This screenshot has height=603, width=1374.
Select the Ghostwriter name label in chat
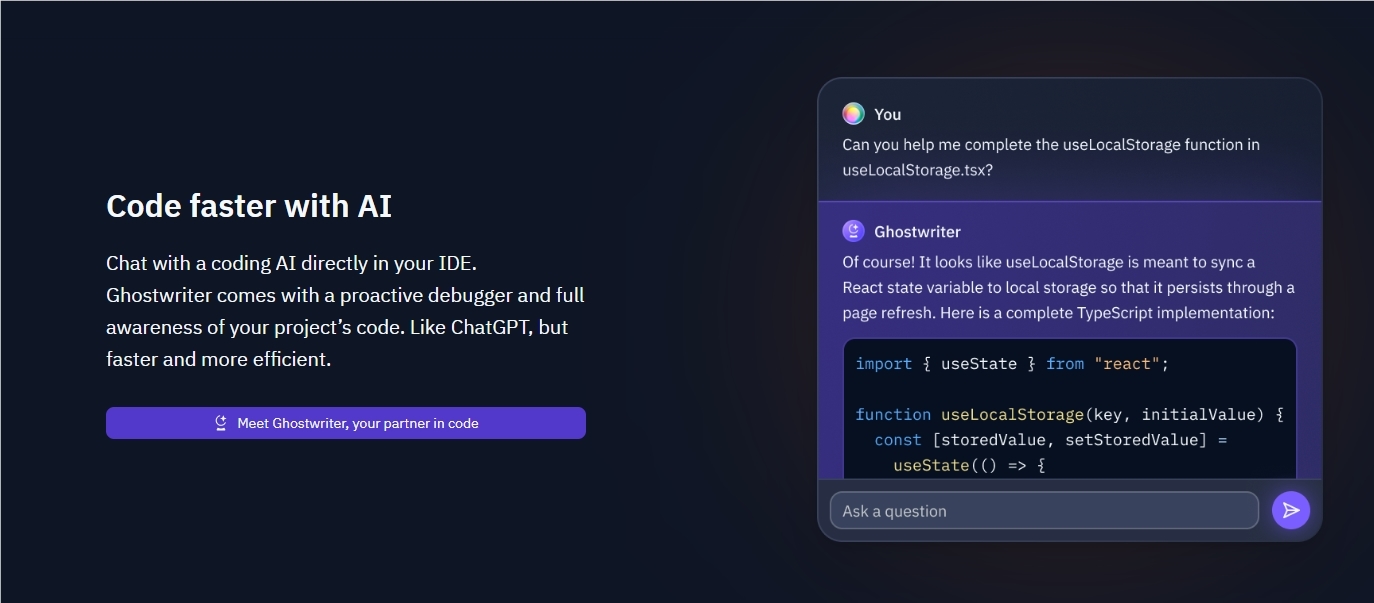coord(917,232)
